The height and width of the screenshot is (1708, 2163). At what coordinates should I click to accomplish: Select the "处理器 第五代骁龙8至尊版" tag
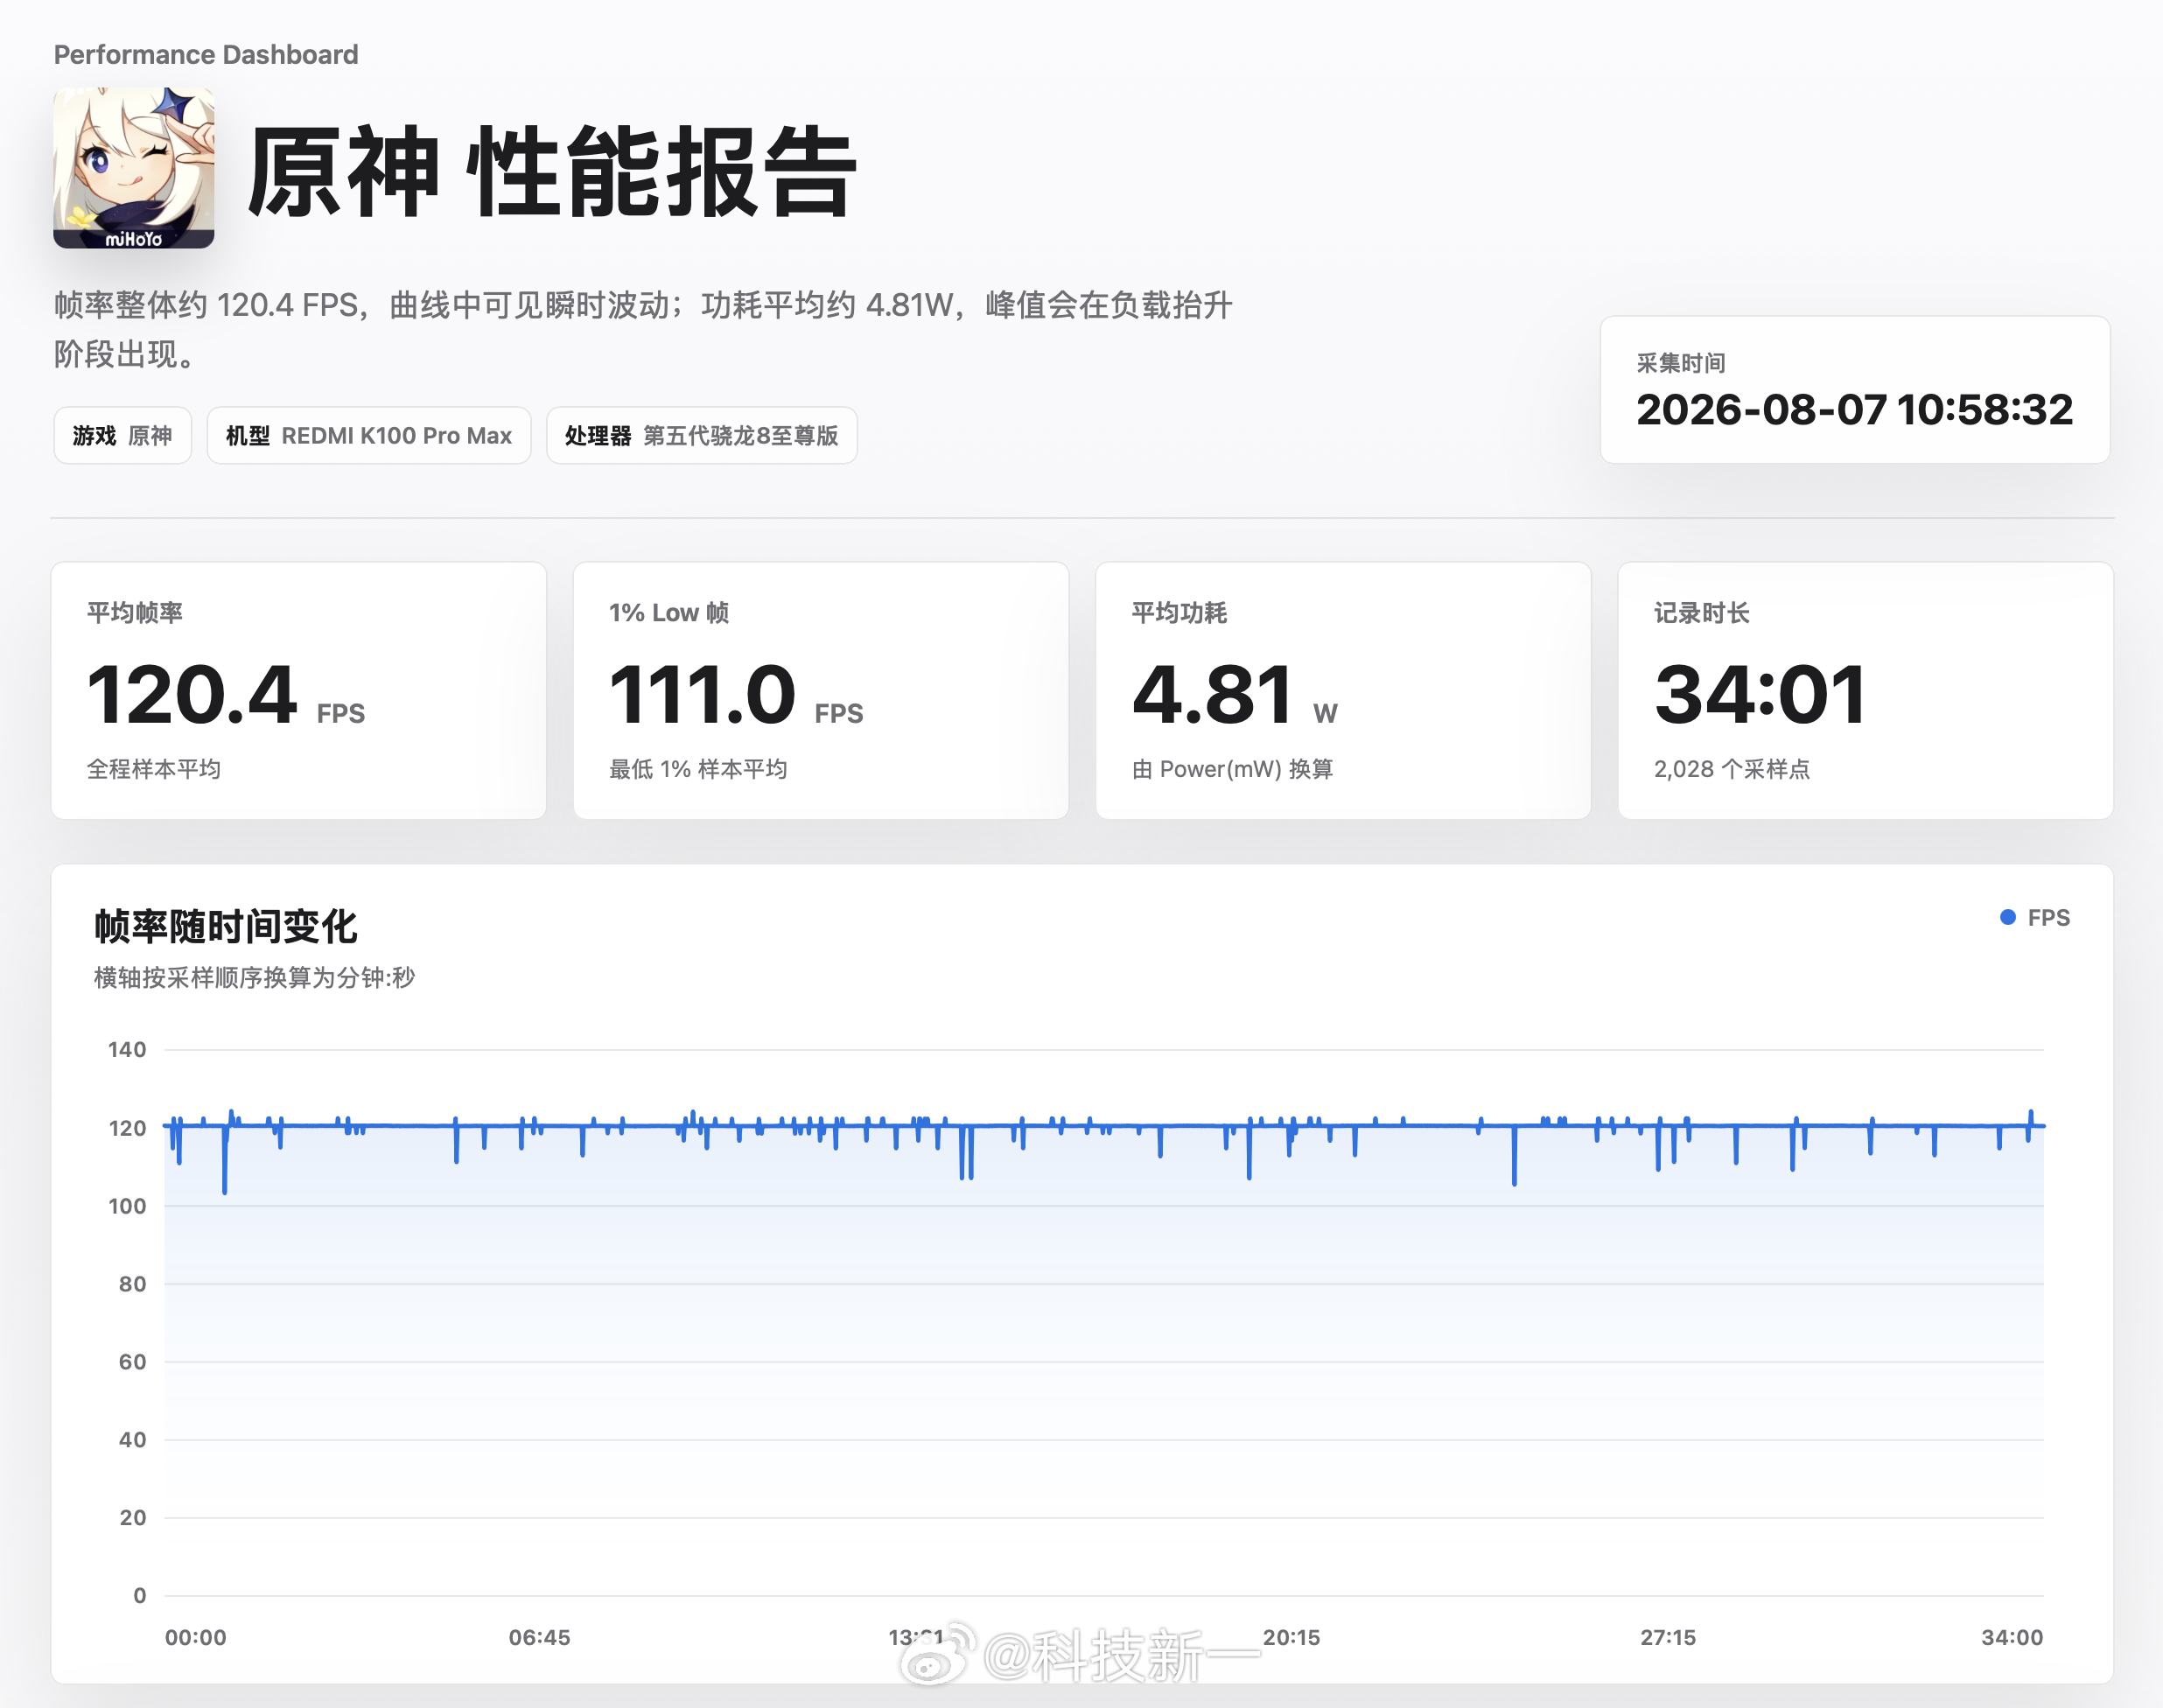tap(702, 436)
